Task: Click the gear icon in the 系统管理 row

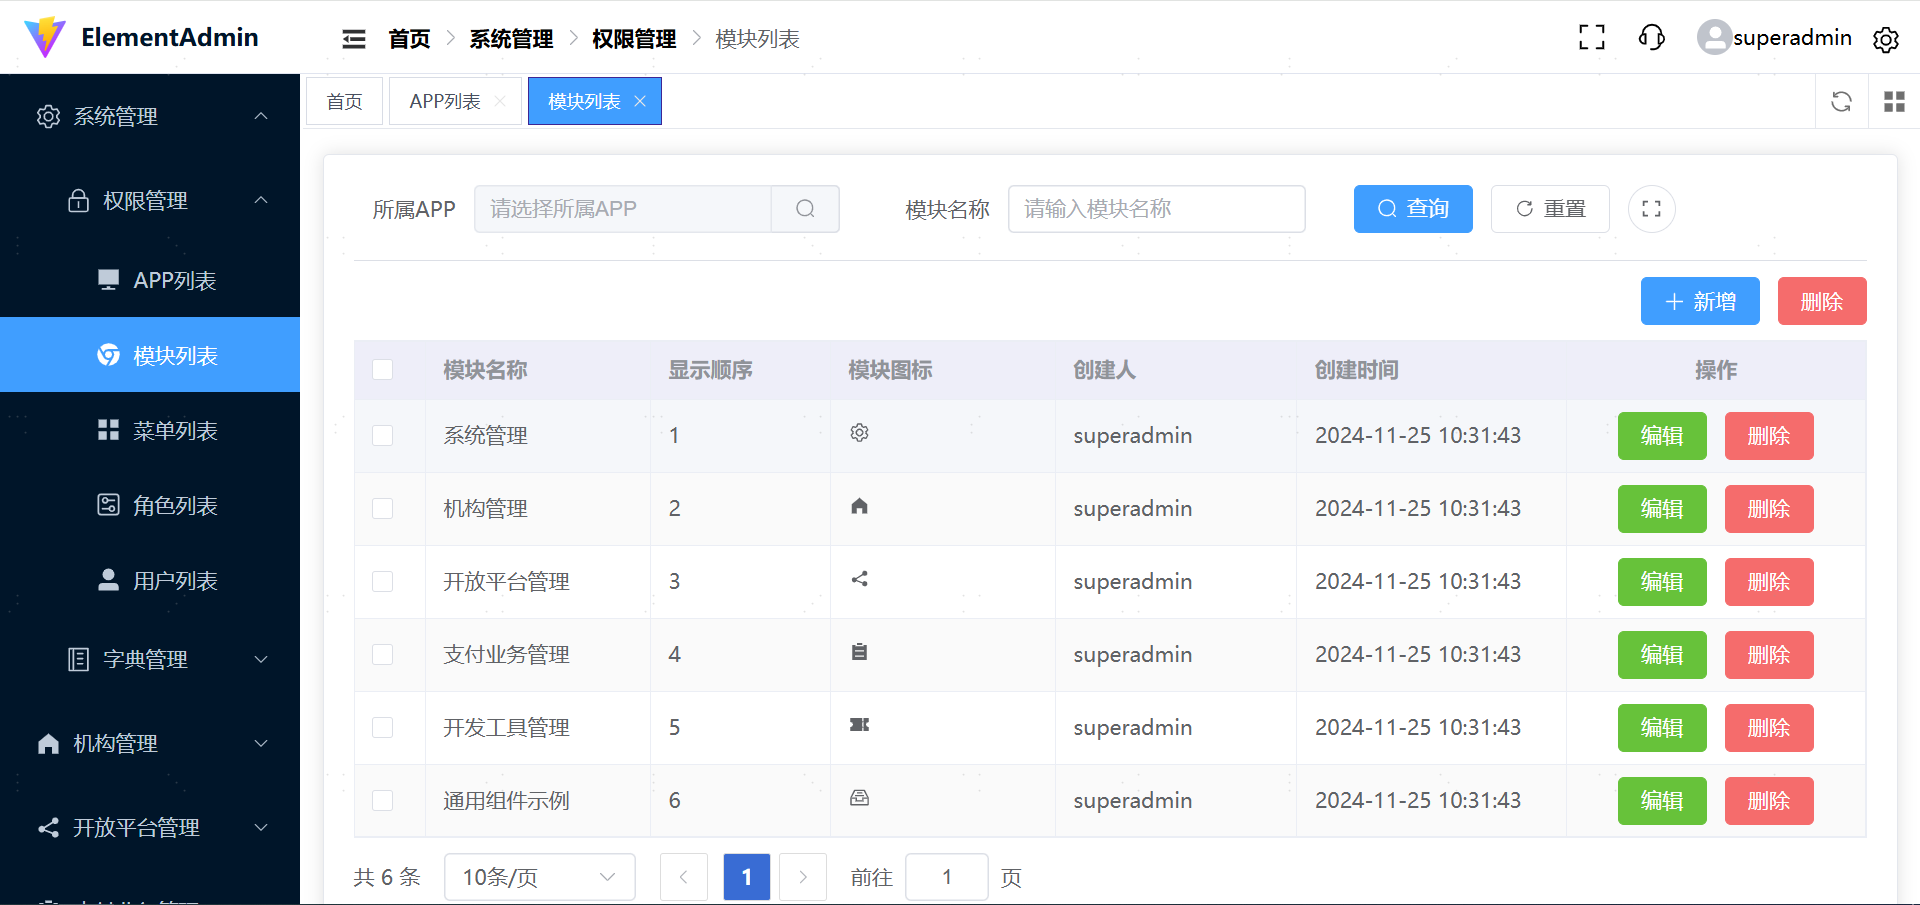Action: (859, 433)
